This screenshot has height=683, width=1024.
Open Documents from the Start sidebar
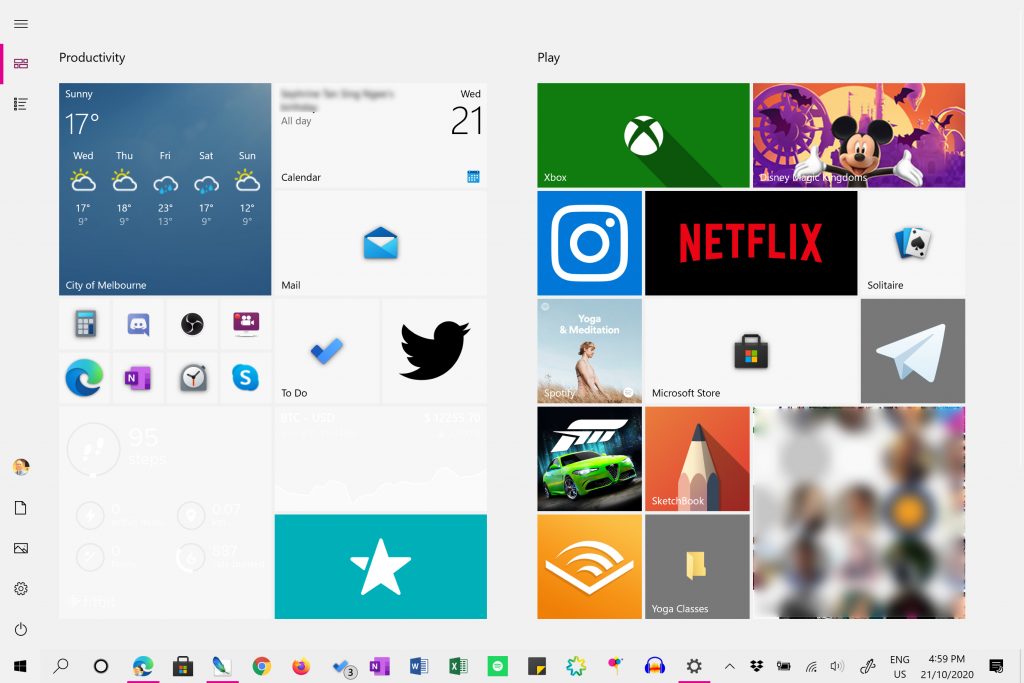click(x=21, y=508)
